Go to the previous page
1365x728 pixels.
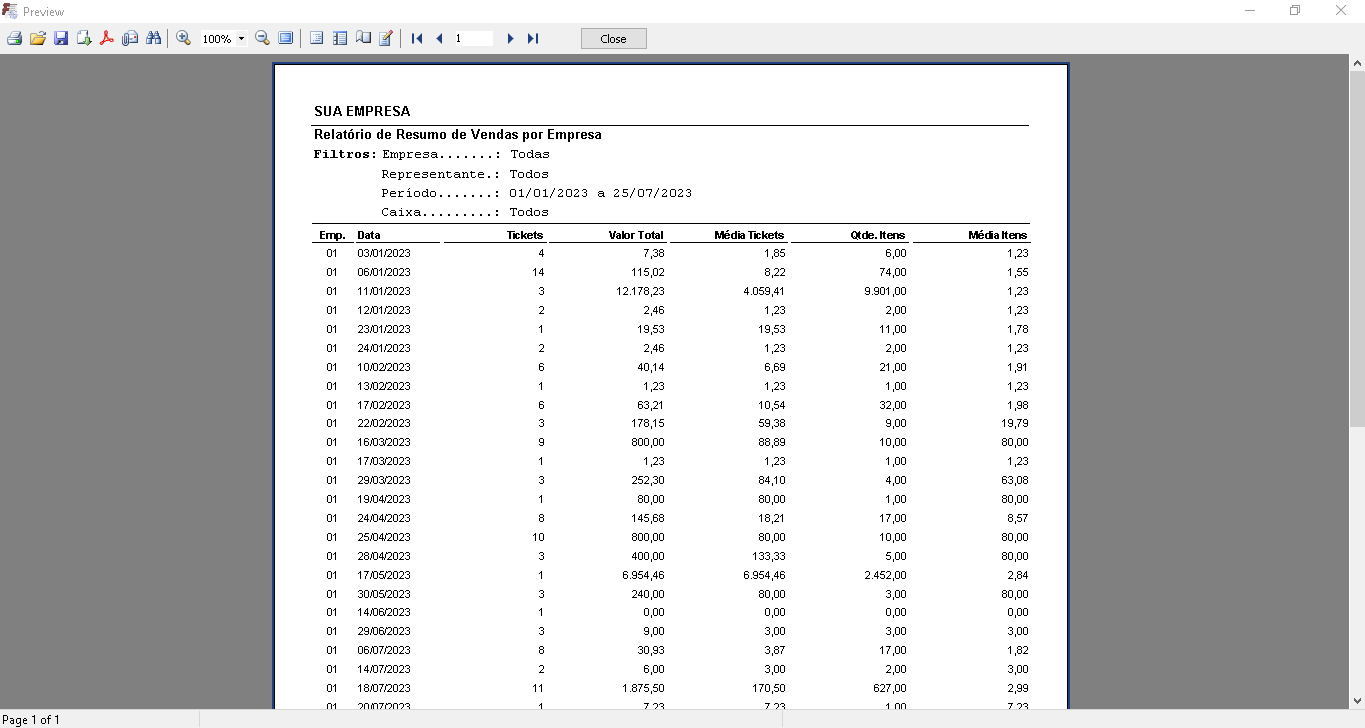coord(439,39)
